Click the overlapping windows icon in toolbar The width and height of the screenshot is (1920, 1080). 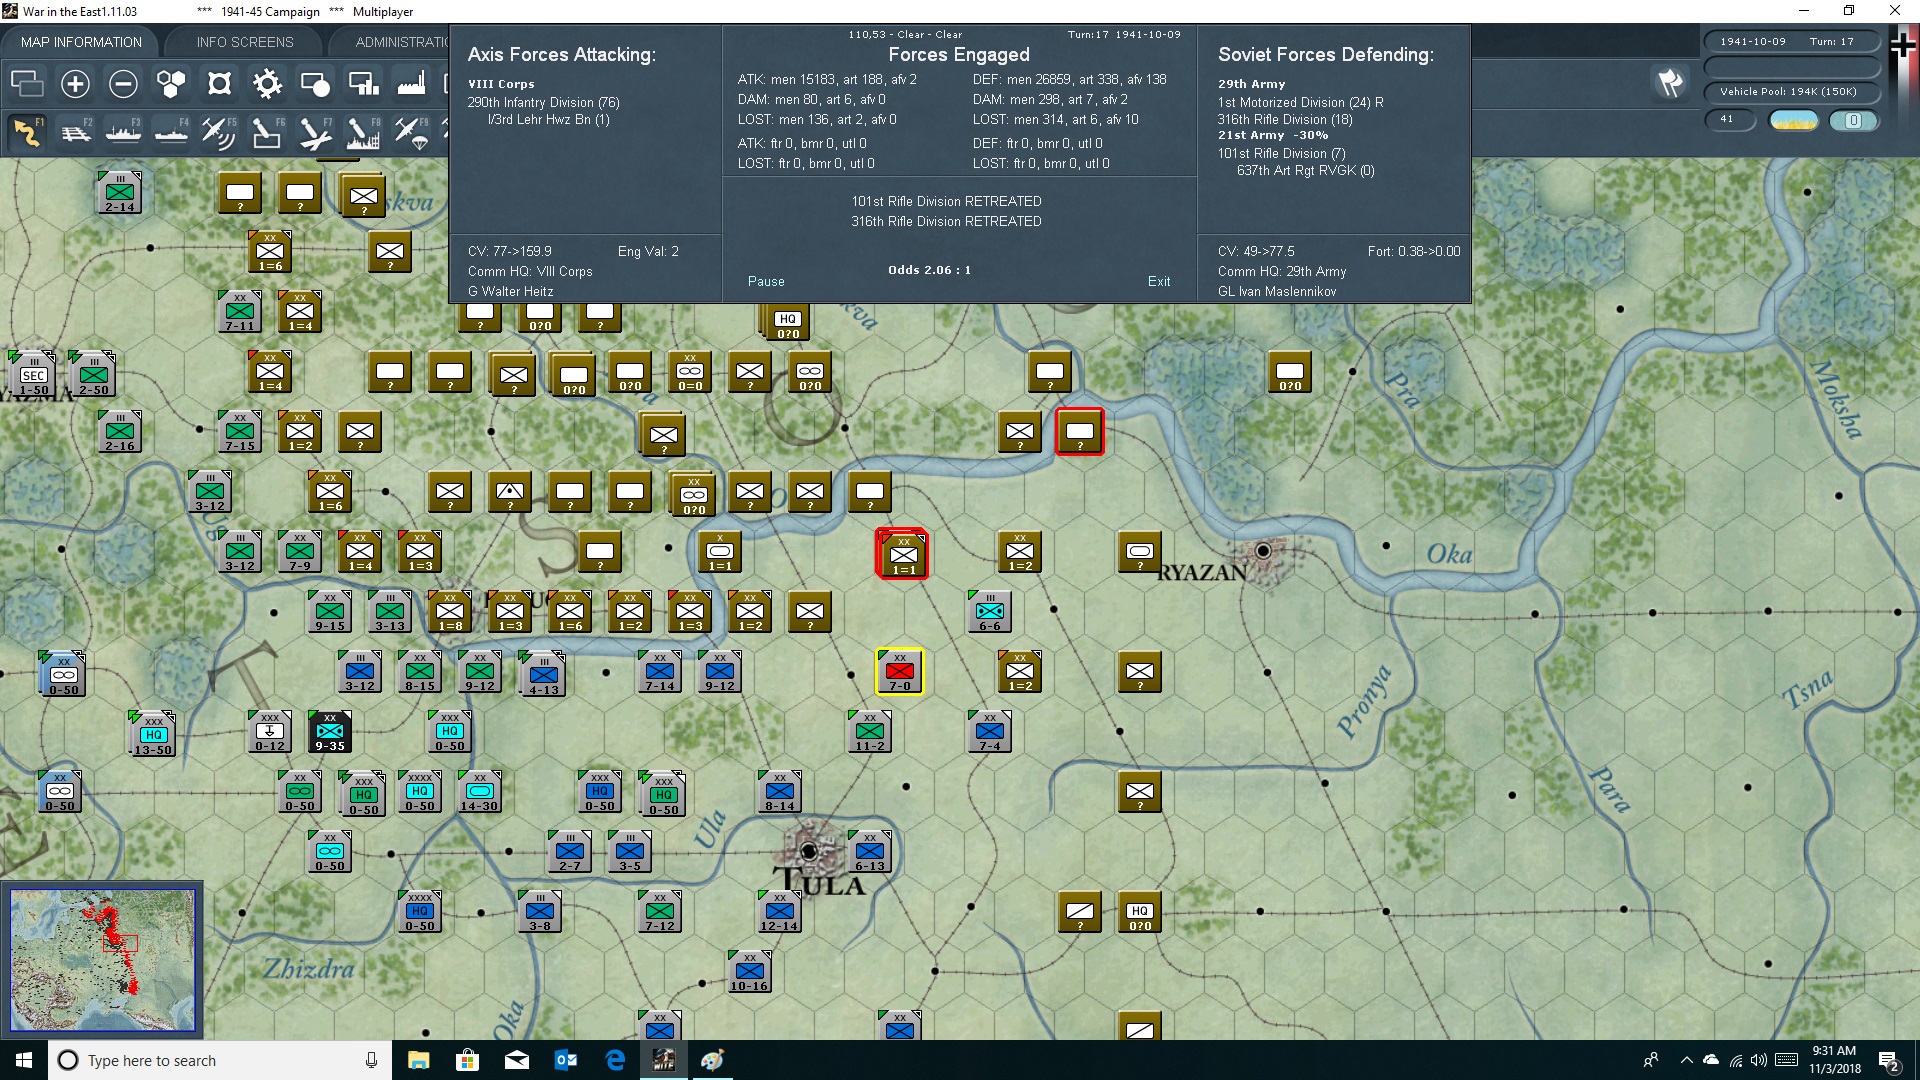[27, 84]
